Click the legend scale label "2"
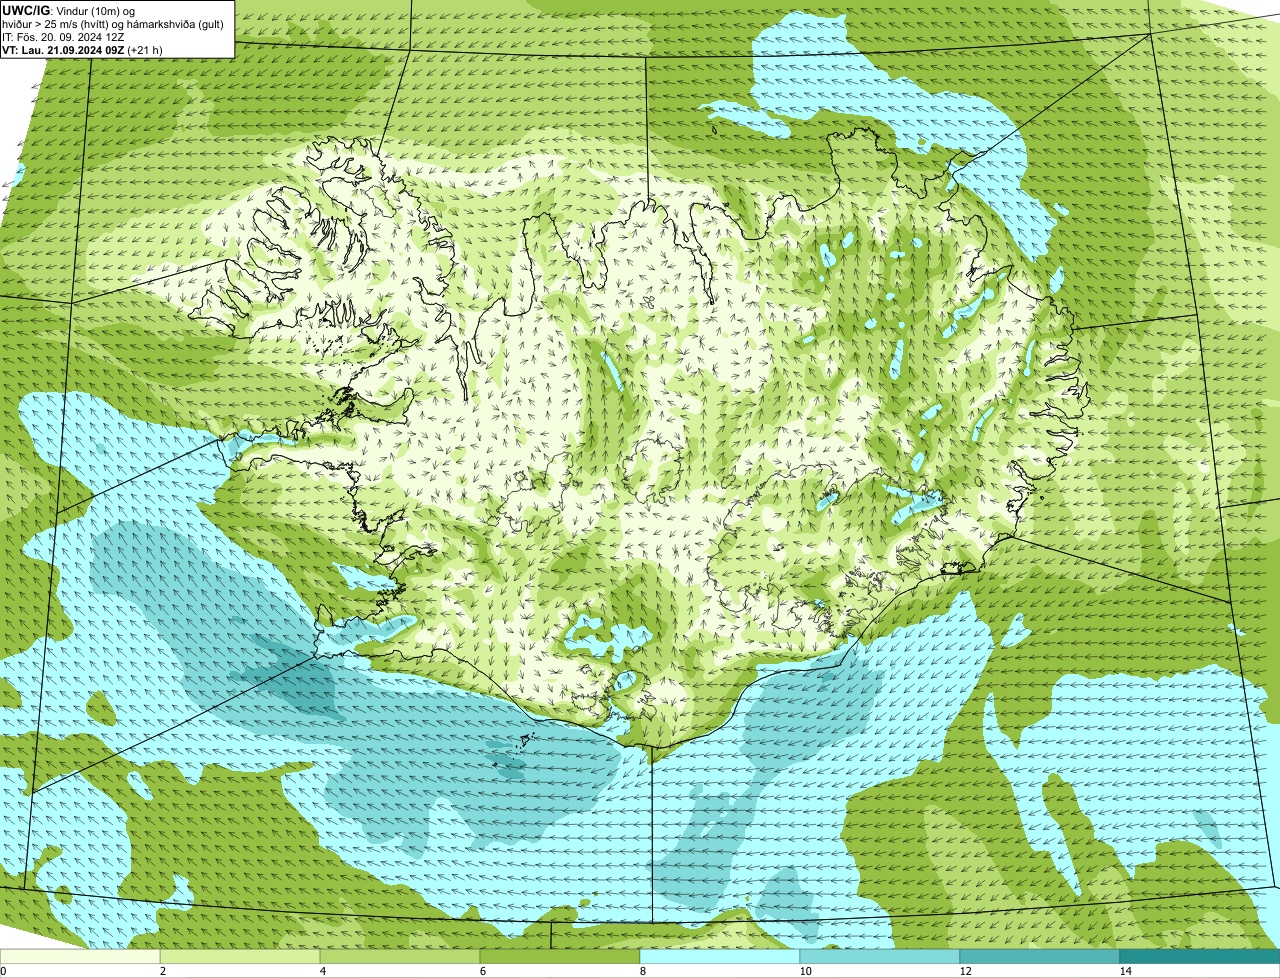The width and height of the screenshot is (1280, 978). click(162, 971)
